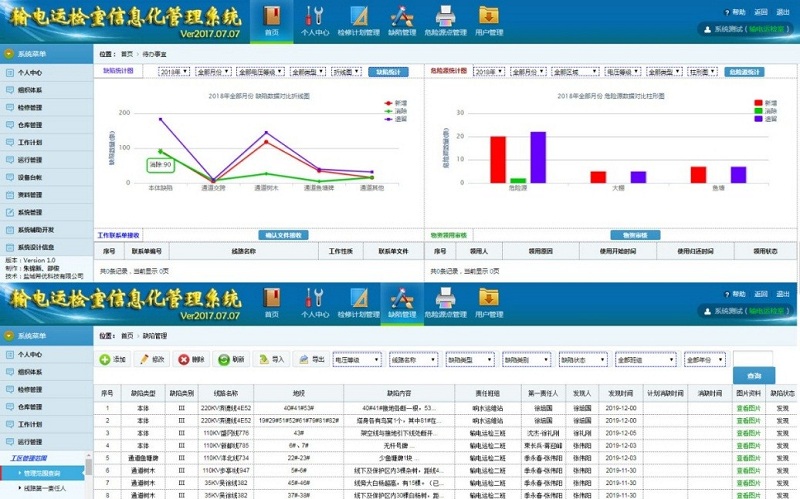Expand the 缺陷状态 filter dropdown

581,359
